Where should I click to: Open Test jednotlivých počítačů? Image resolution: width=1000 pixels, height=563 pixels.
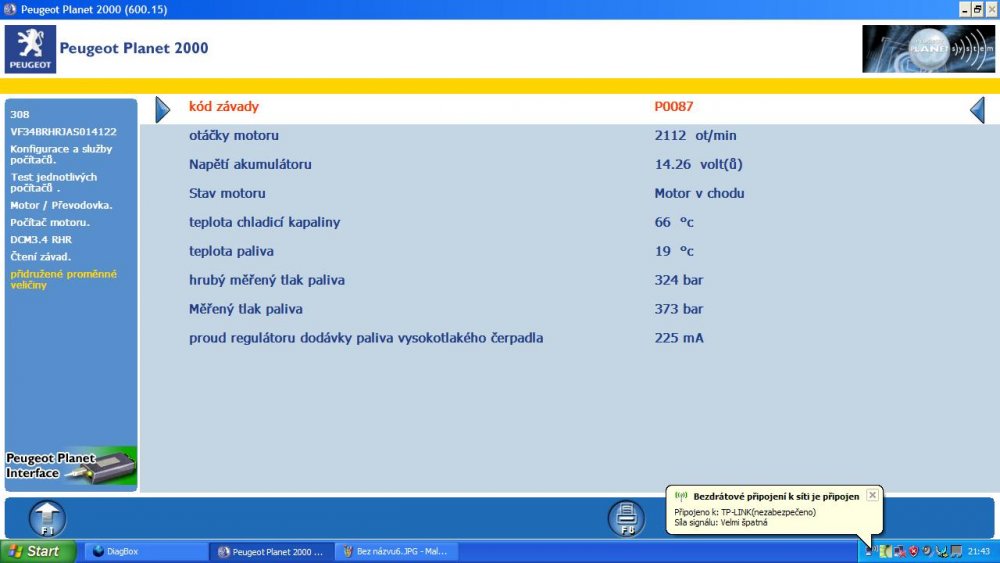click(54, 182)
